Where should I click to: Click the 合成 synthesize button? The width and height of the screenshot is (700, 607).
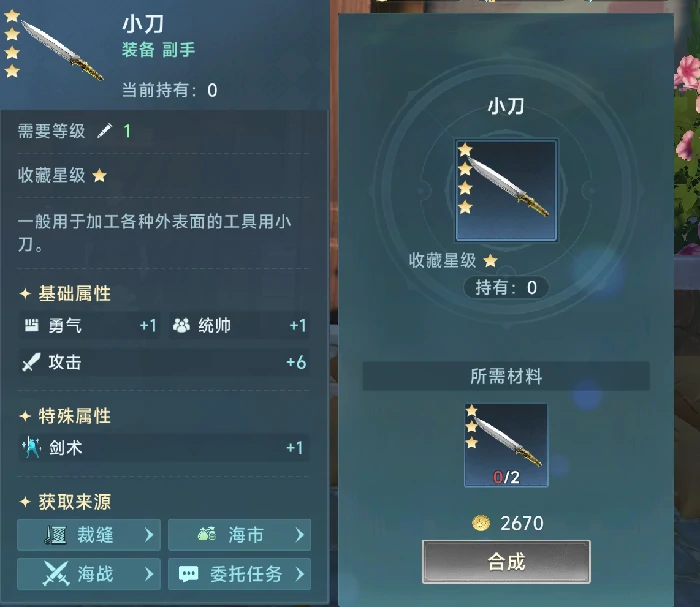tap(506, 562)
